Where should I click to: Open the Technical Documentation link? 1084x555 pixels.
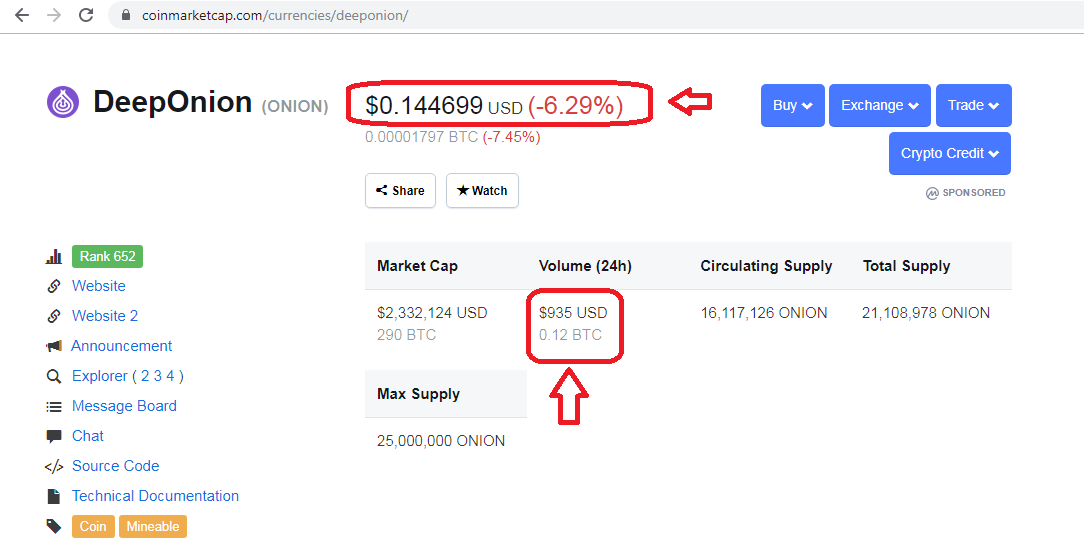(156, 496)
